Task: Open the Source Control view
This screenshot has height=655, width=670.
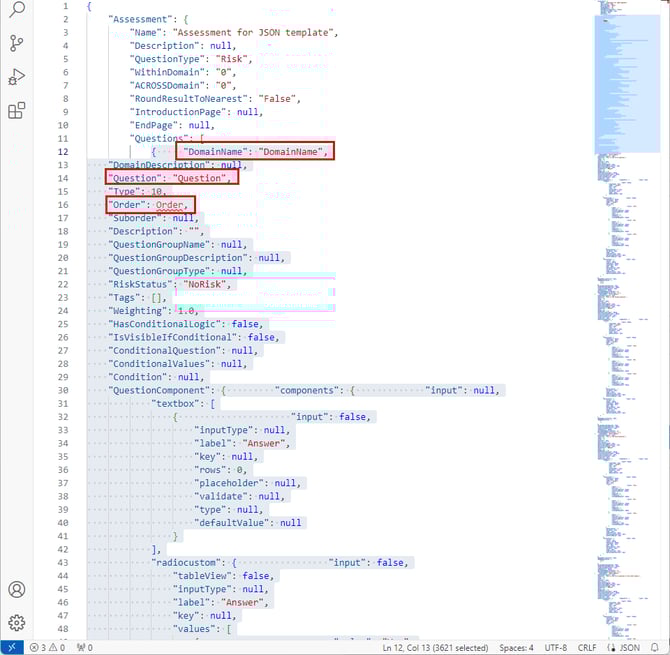Action: (16, 43)
